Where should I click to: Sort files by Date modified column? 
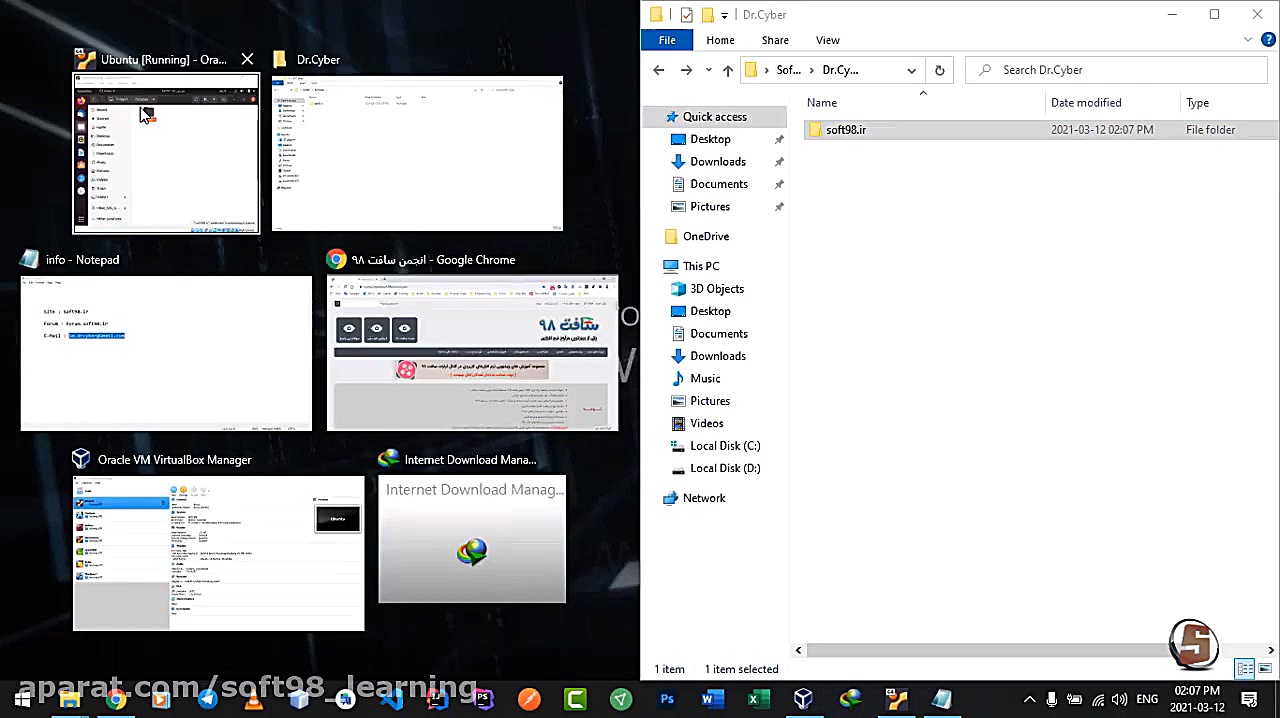click(x=1086, y=103)
